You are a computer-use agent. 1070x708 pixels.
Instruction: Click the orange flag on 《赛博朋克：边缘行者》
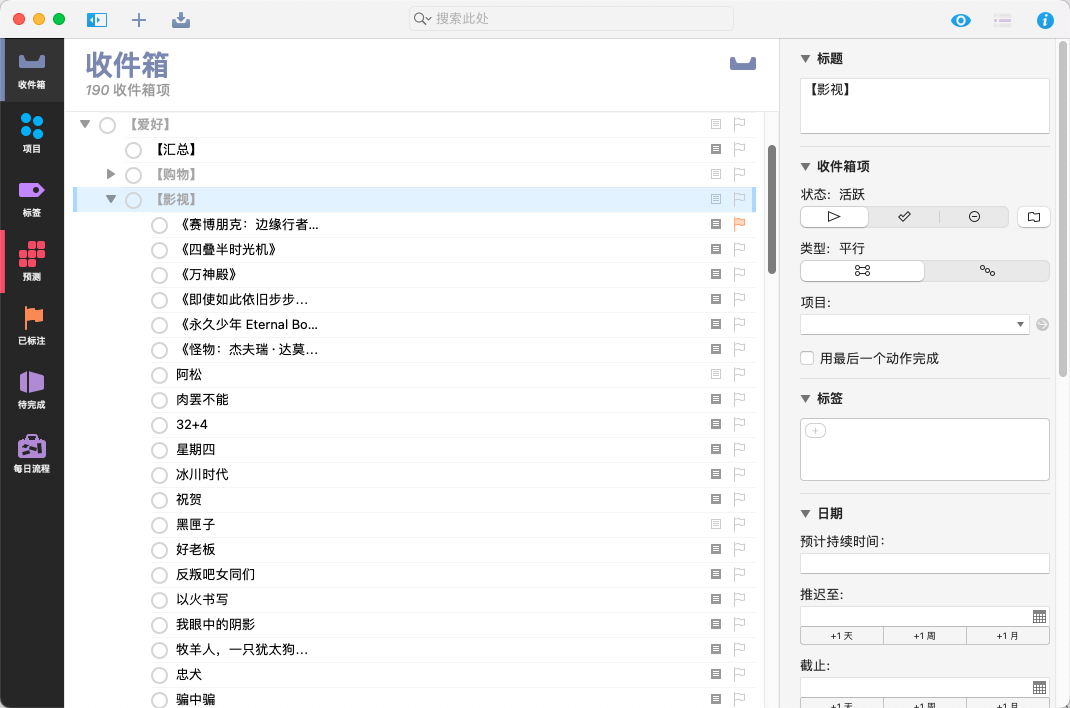click(740, 225)
